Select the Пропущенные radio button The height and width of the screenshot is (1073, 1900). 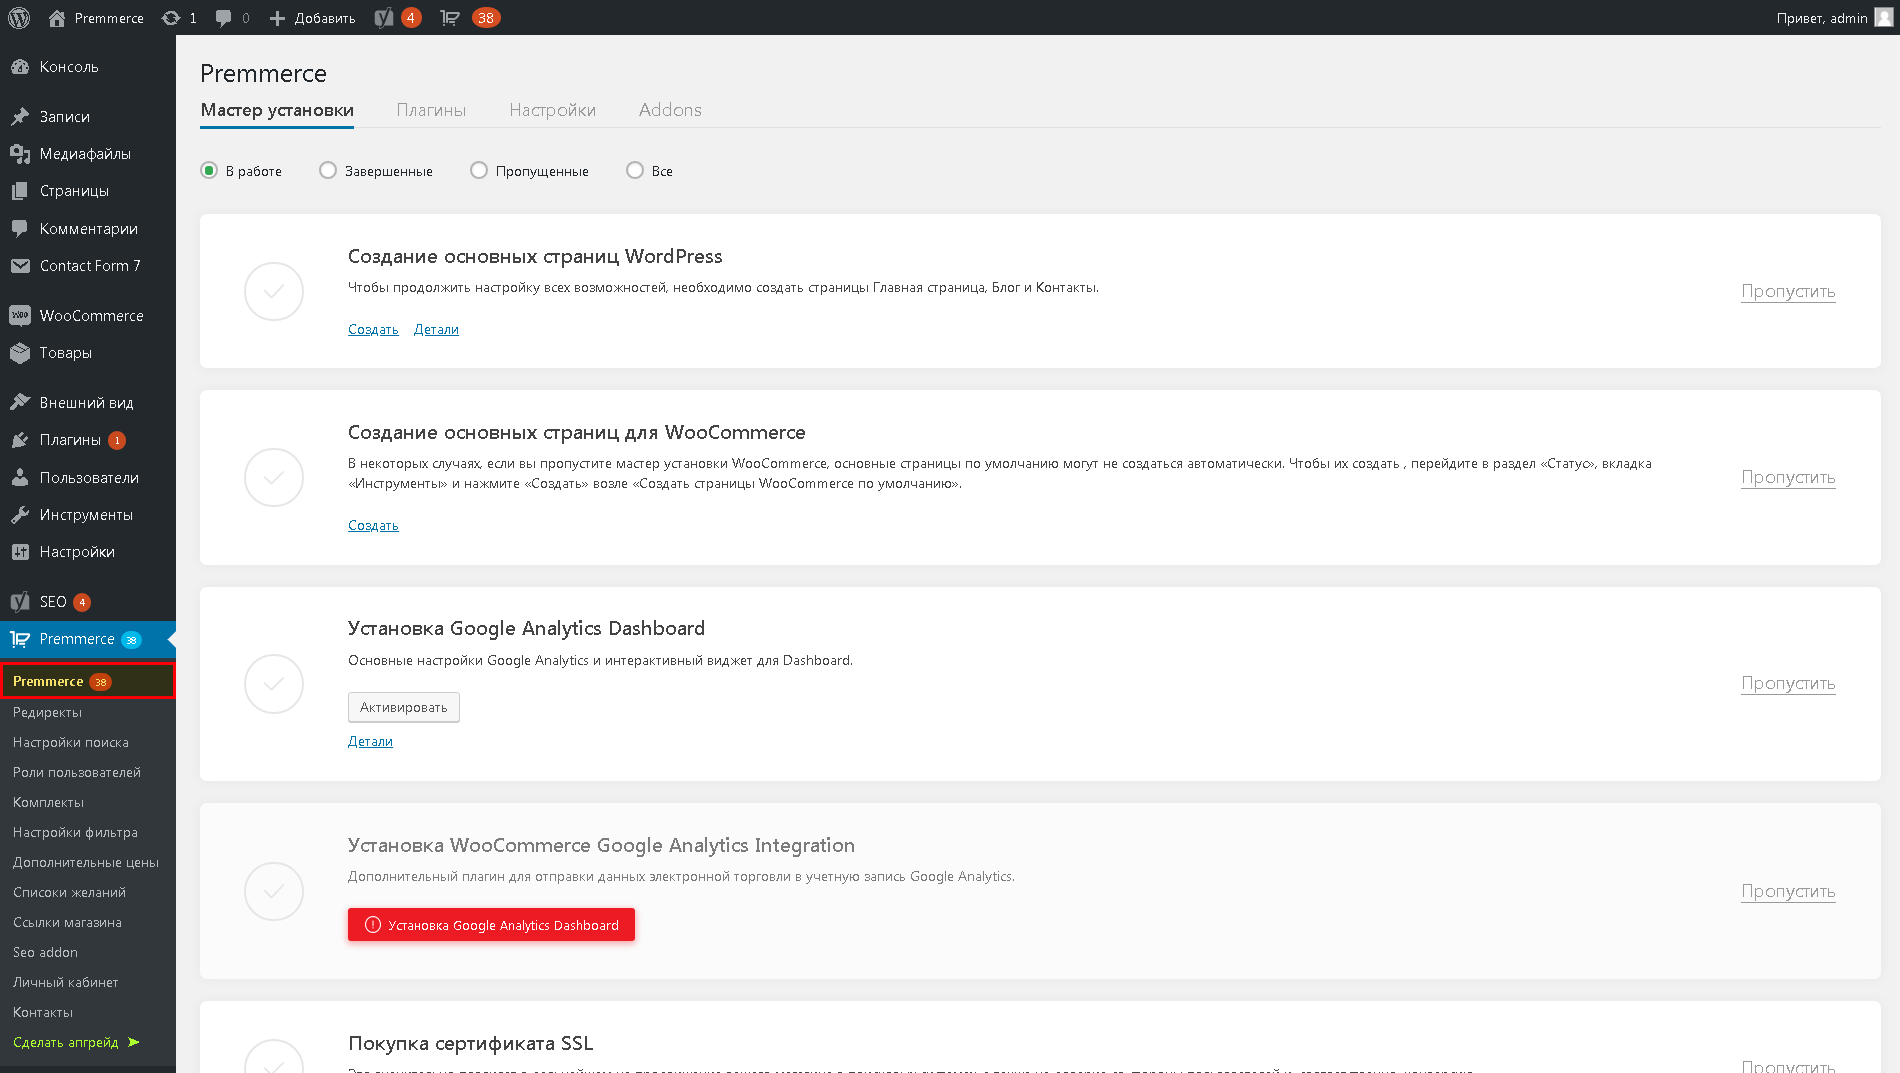[x=479, y=170]
